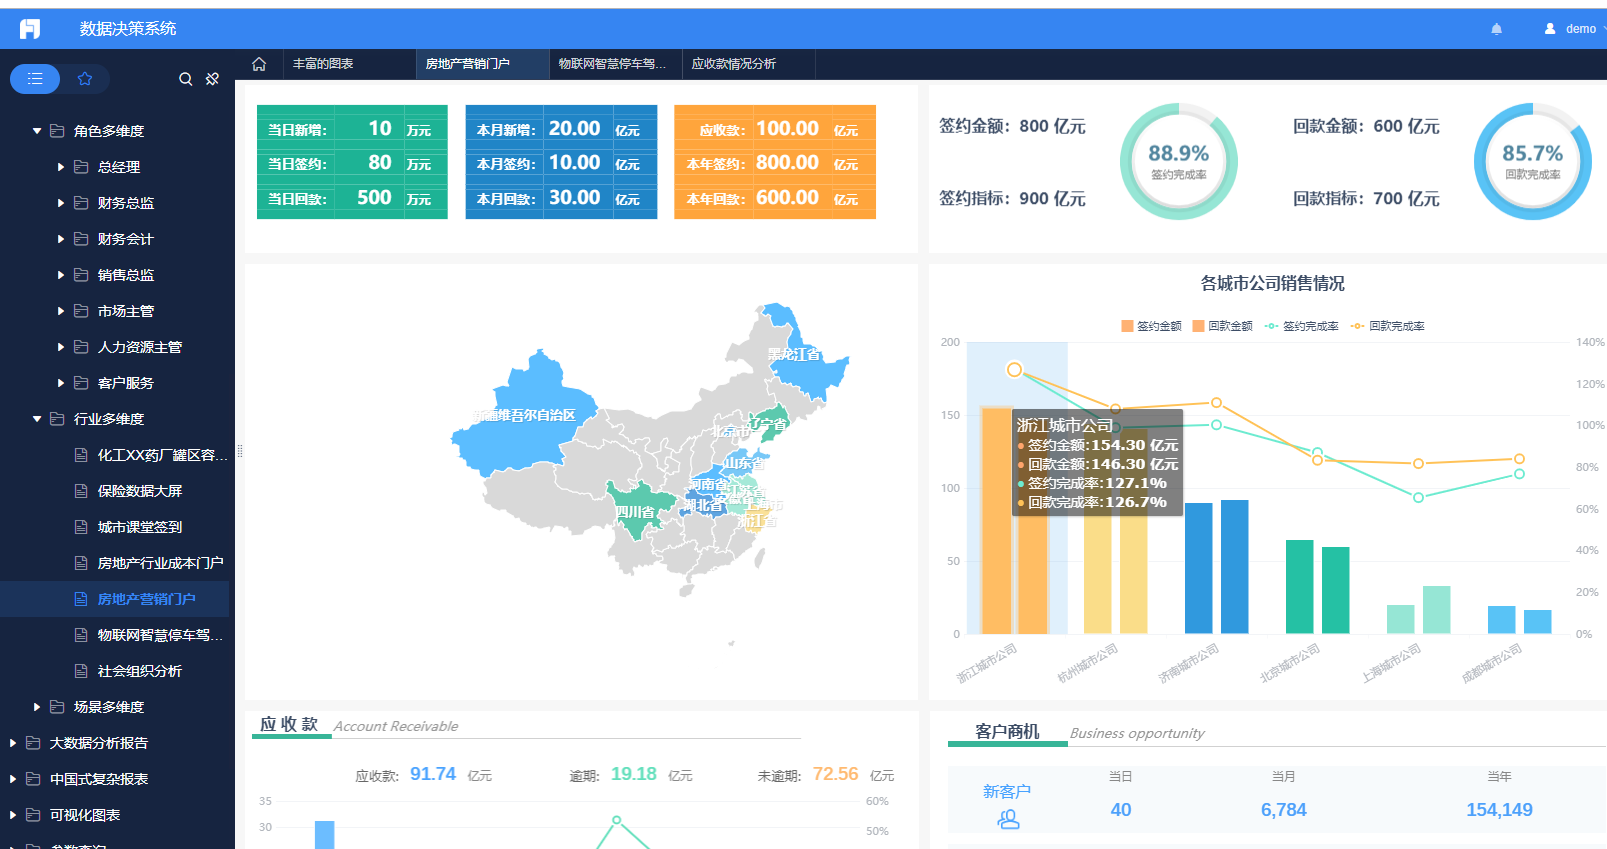Collapse the 角色多维度 folder

pos(37,131)
